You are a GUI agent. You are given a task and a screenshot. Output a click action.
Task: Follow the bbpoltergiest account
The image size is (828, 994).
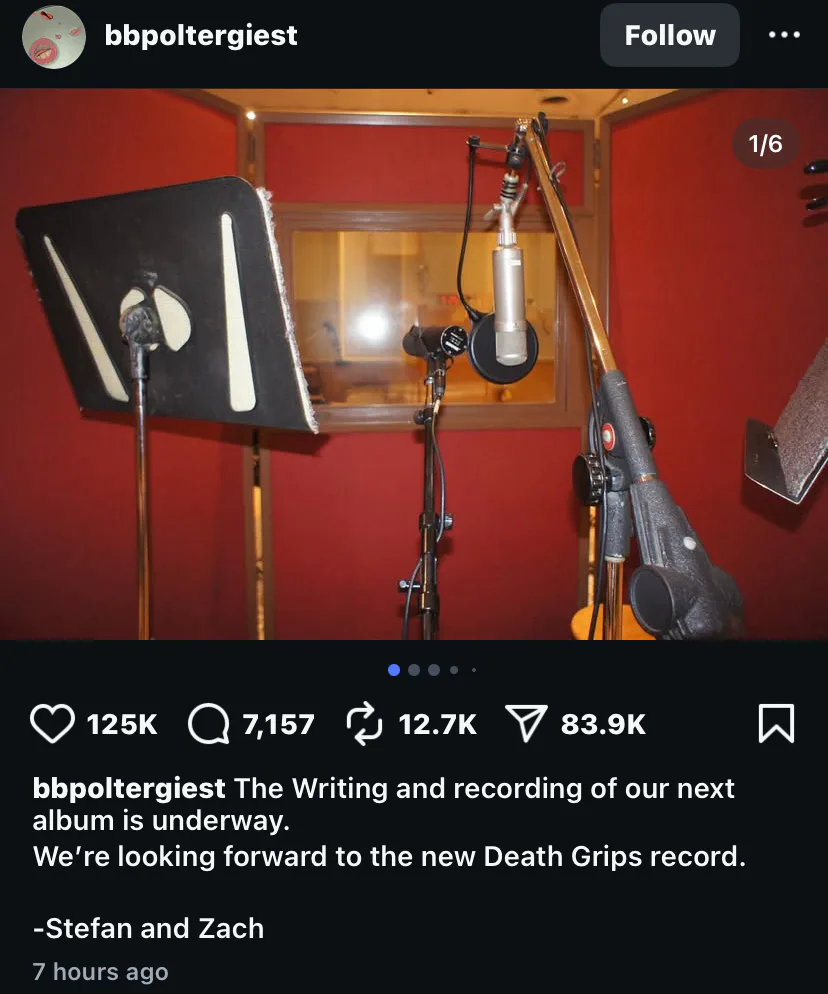coord(670,35)
